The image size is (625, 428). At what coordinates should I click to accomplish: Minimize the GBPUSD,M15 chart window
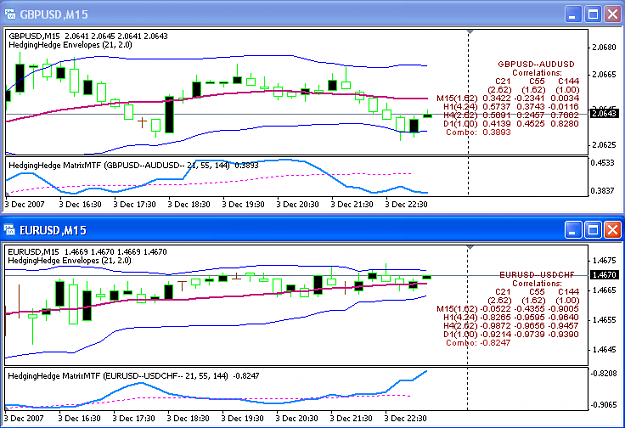[x=573, y=15]
